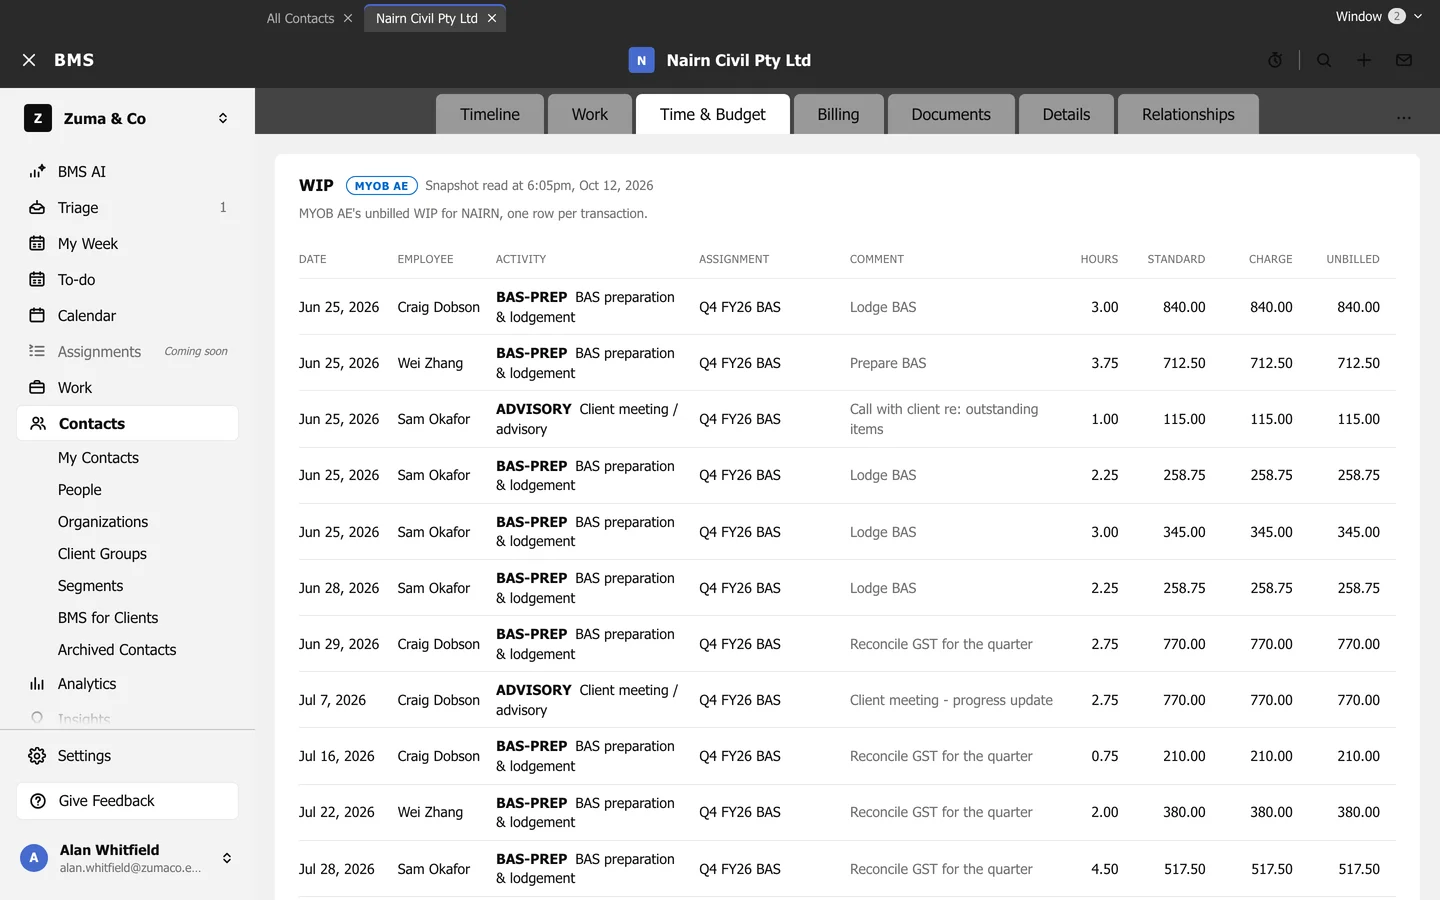
Task: Select 'Client meeting - progress update' comment
Action: tap(951, 700)
